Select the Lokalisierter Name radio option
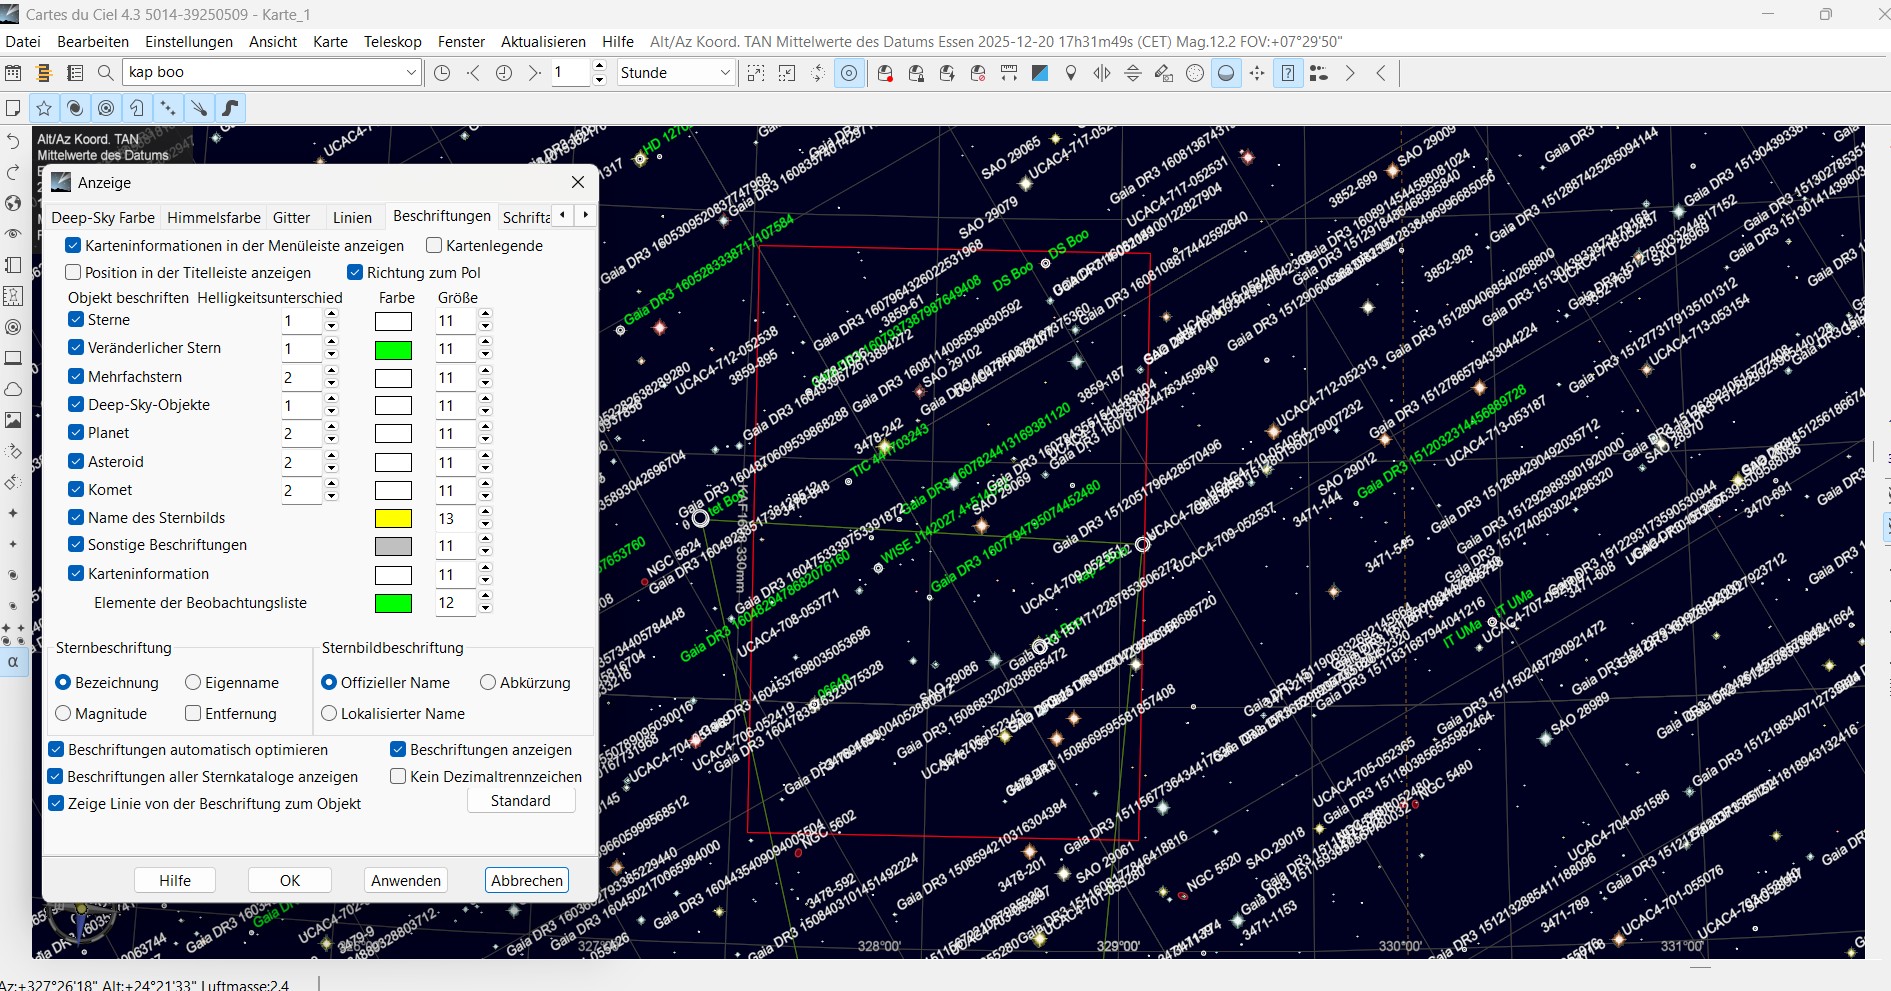 (329, 714)
